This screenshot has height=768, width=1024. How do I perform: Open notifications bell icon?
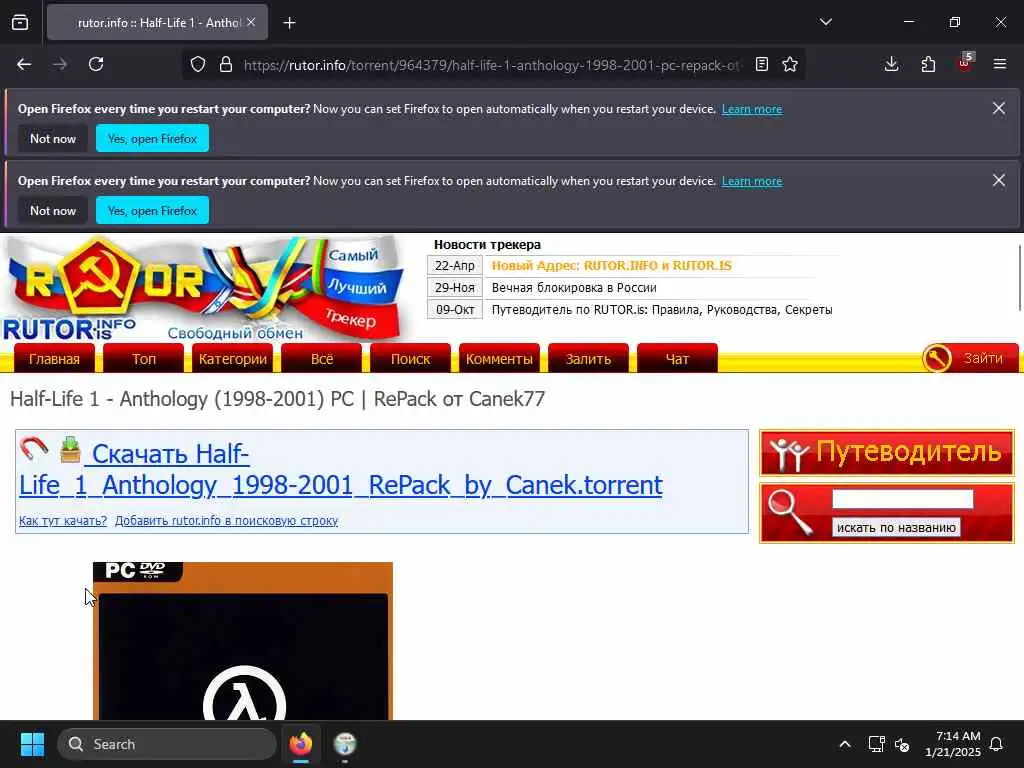997,744
